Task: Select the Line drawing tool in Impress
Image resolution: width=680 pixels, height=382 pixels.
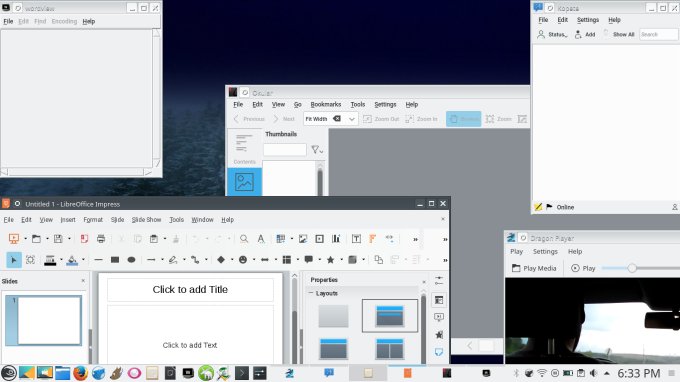Action: [98, 260]
